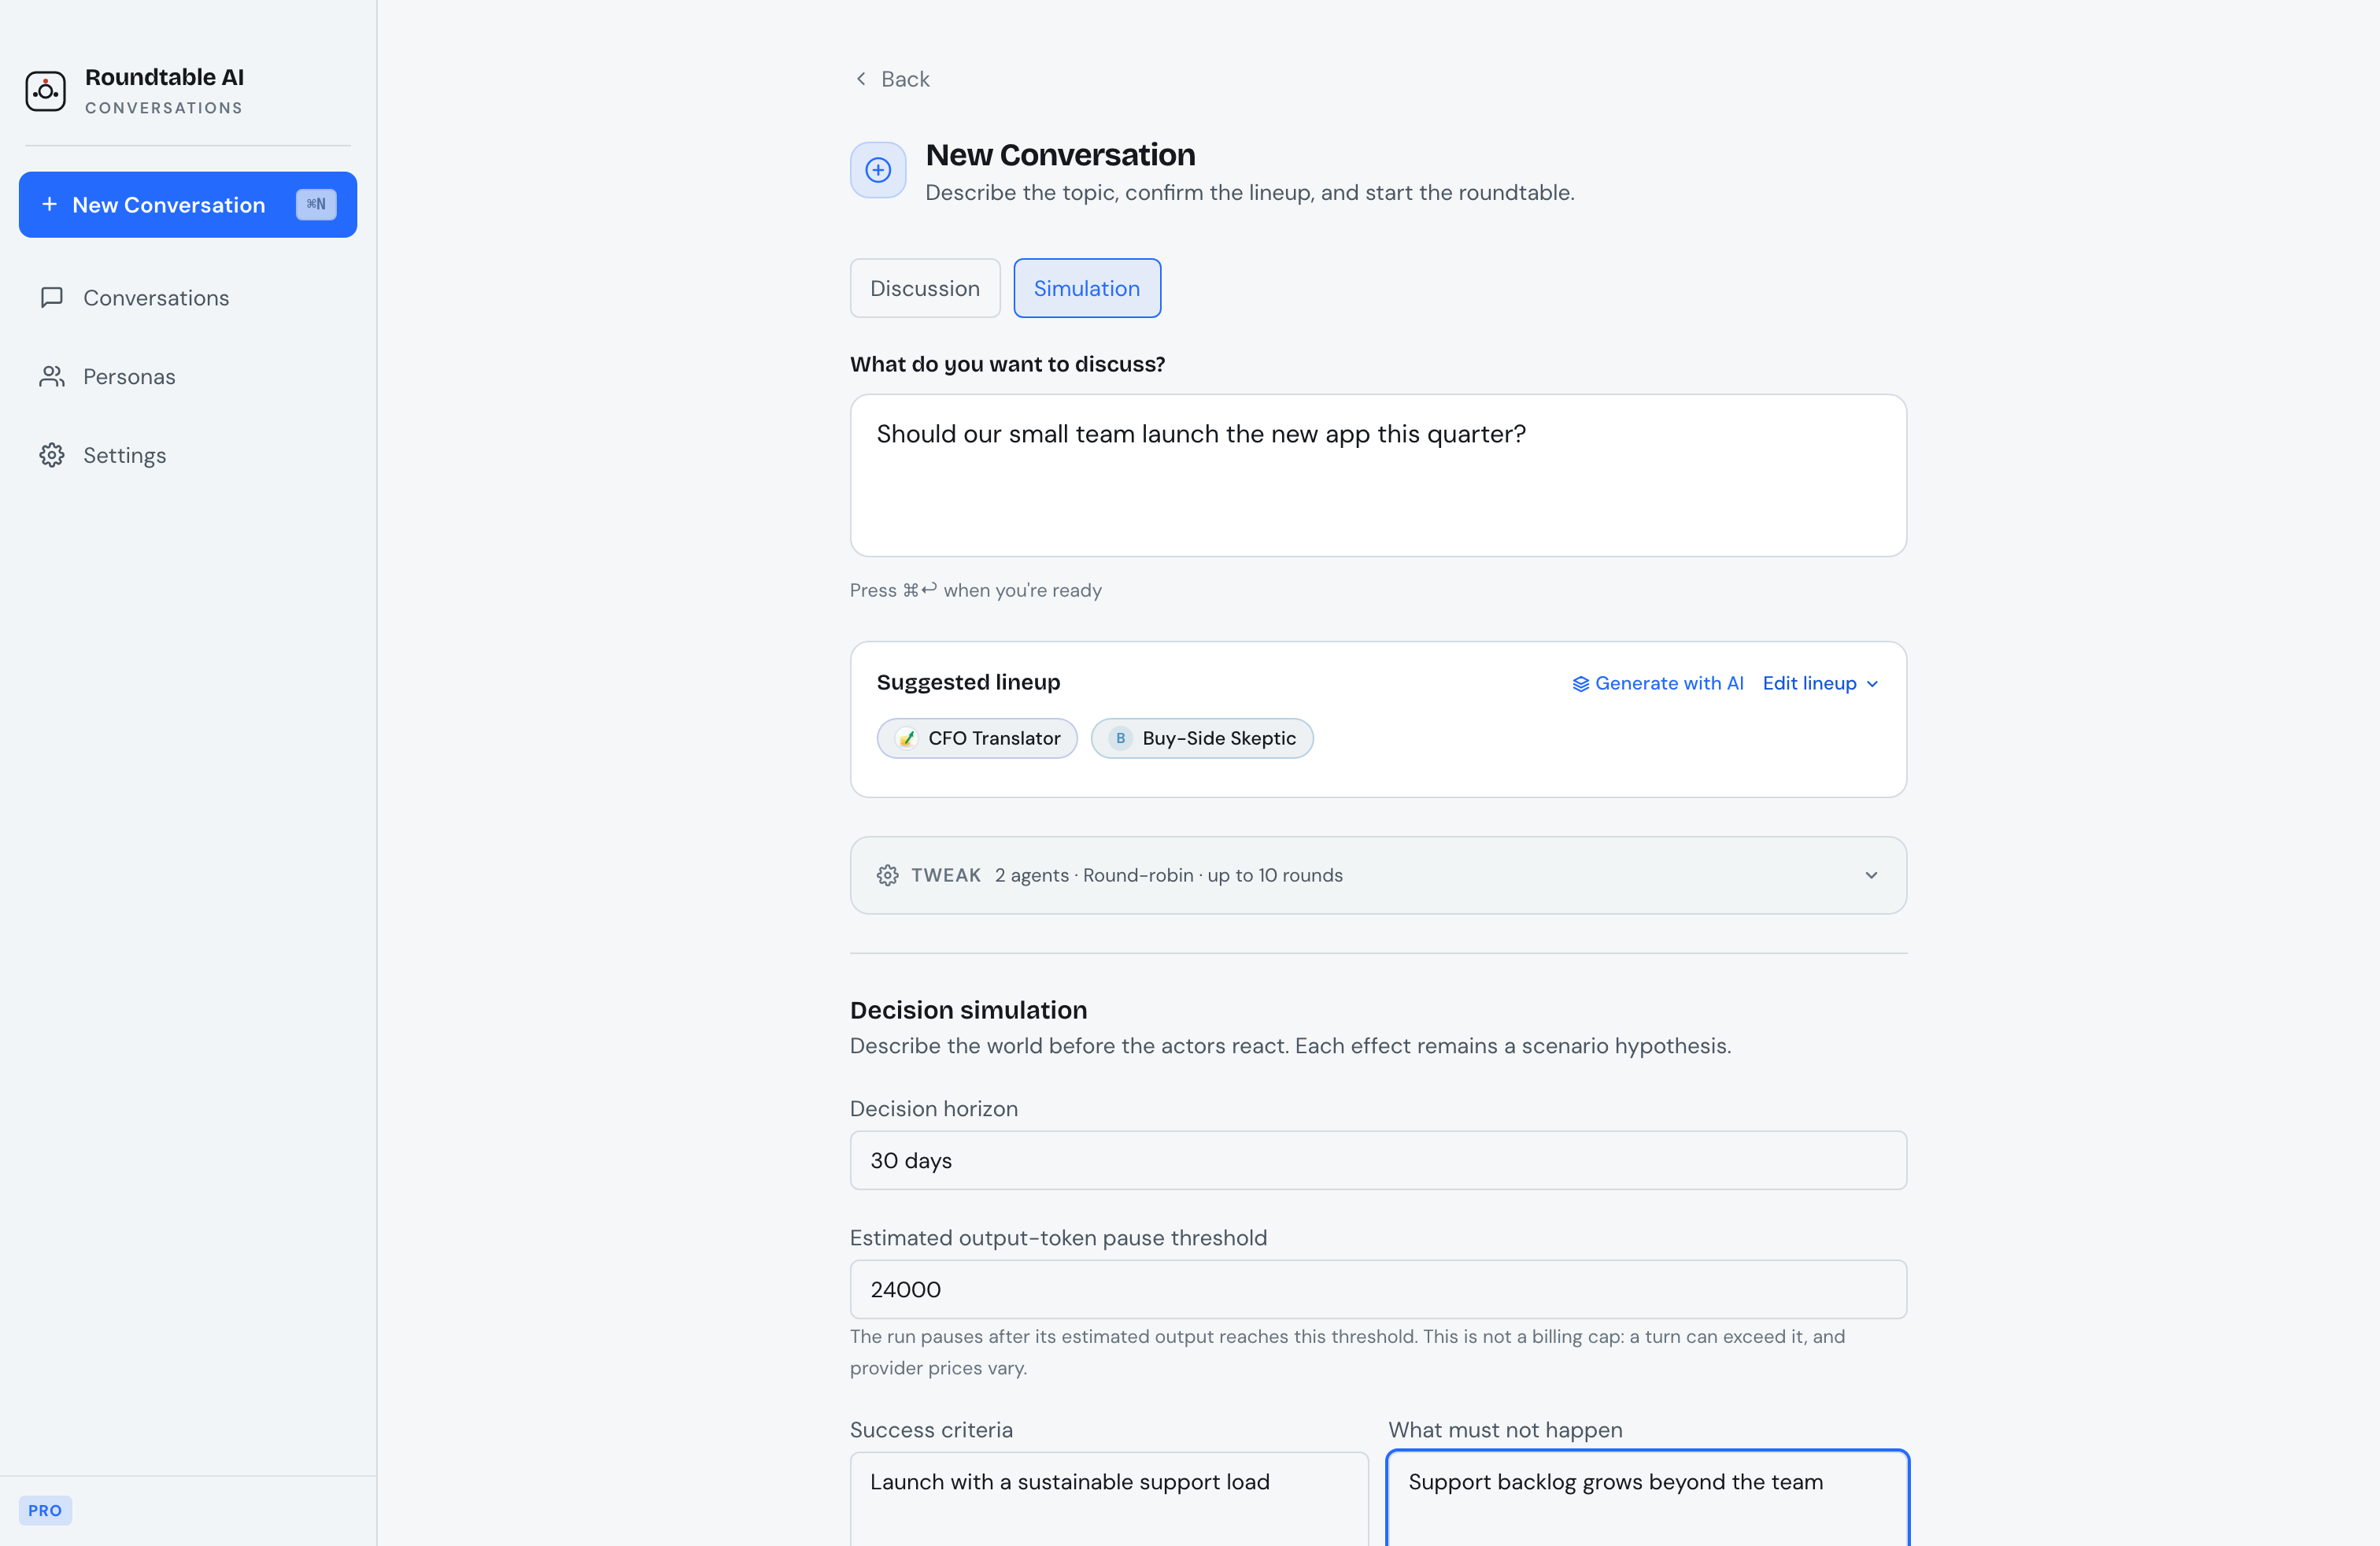Click the Settings gear icon in sidebar
2380x1546 pixels.
(52, 455)
